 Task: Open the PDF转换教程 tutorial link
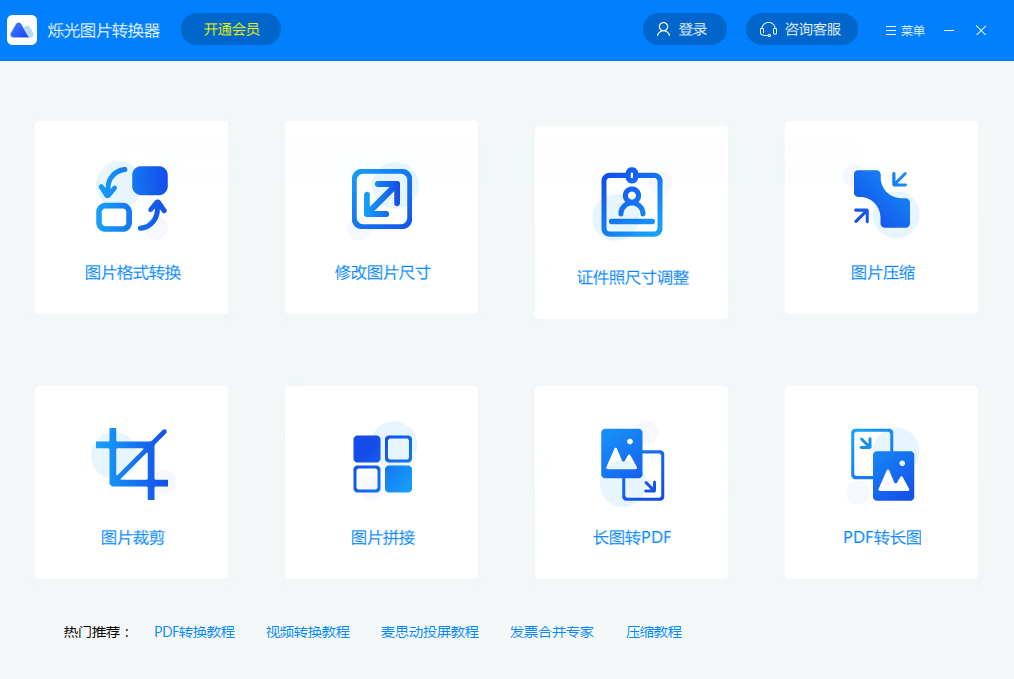[x=195, y=632]
